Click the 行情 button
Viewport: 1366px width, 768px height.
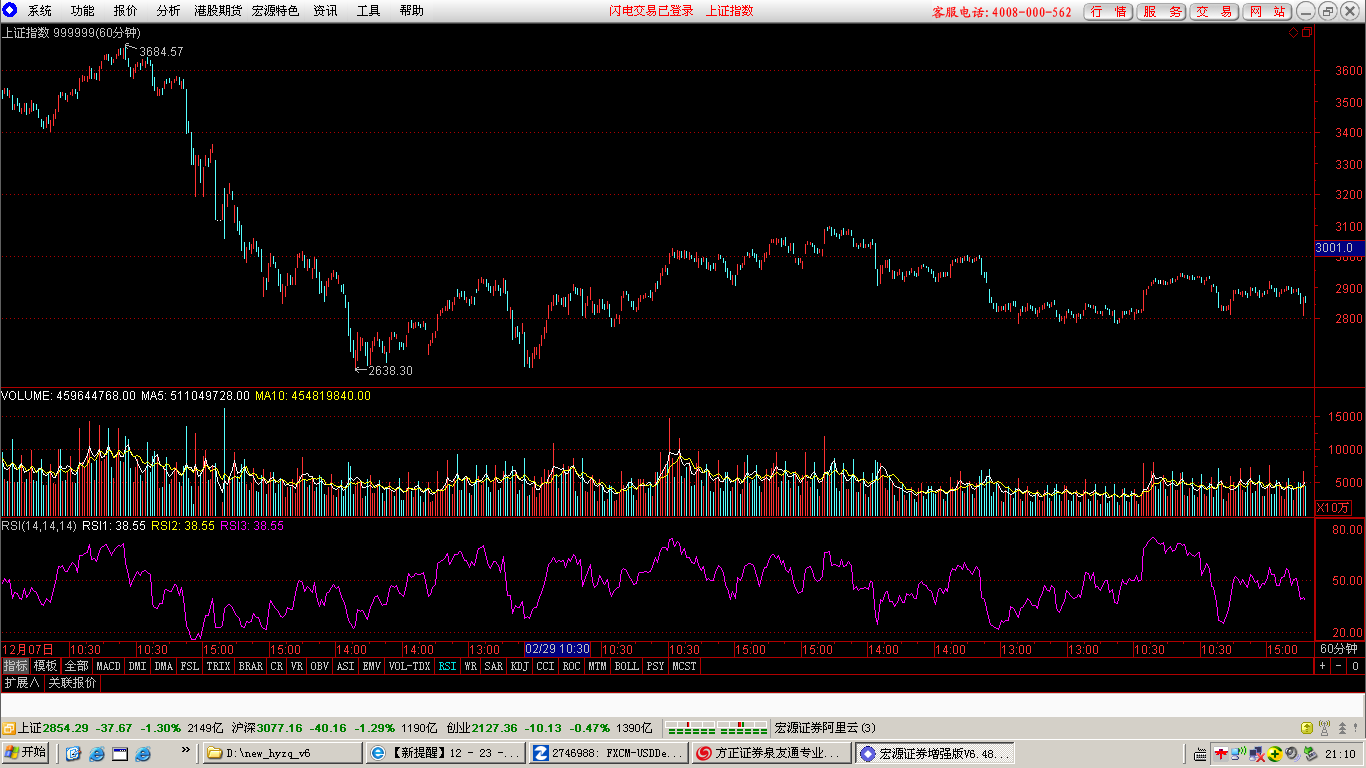point(1109,12)
